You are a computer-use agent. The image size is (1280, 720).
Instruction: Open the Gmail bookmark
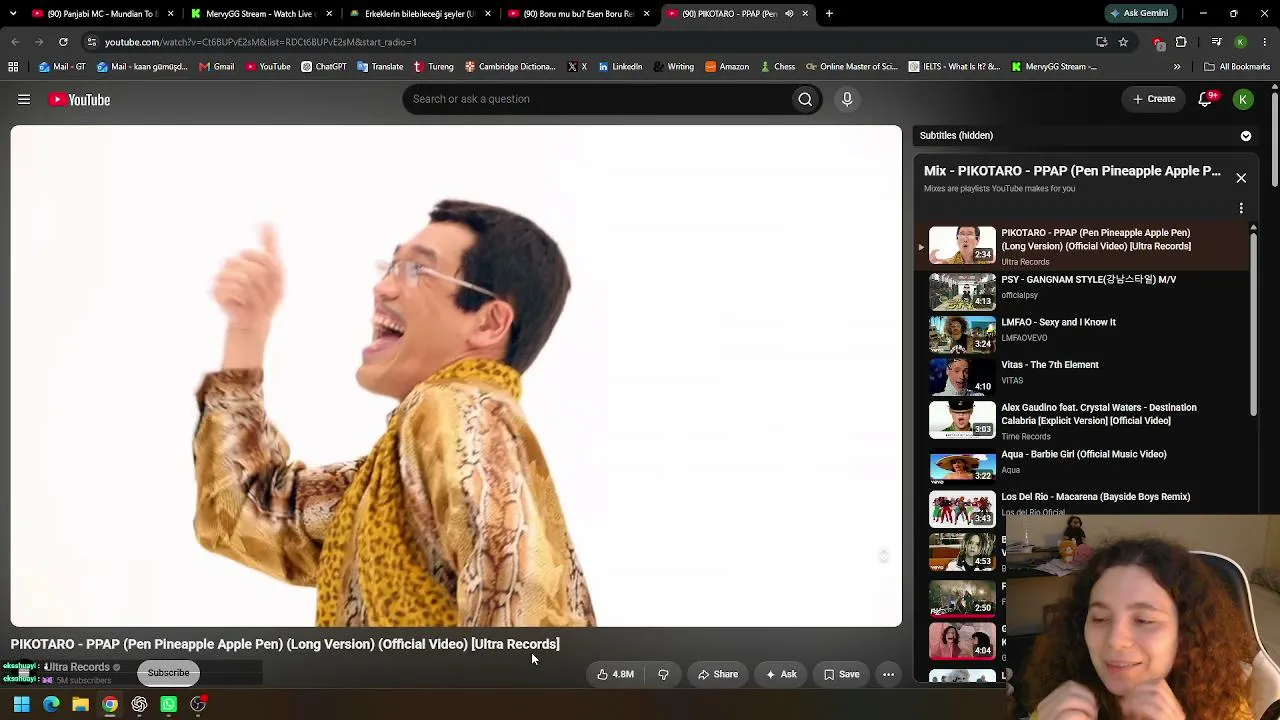click(x=216, y=67)
